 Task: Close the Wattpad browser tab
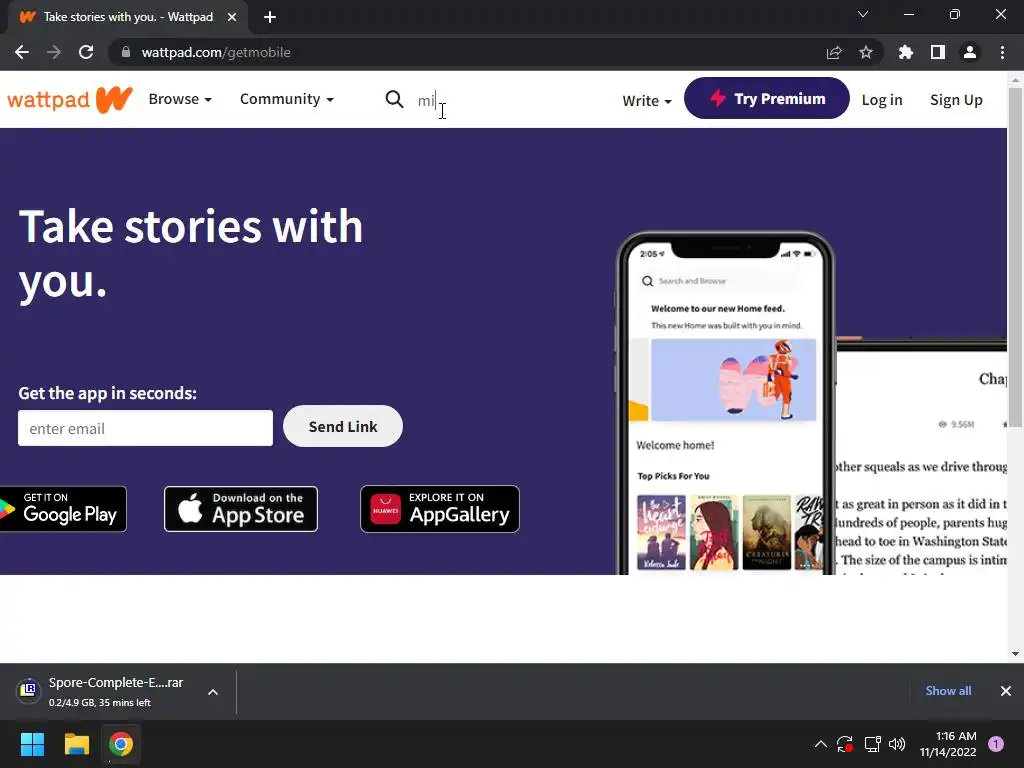click(232, 17)
